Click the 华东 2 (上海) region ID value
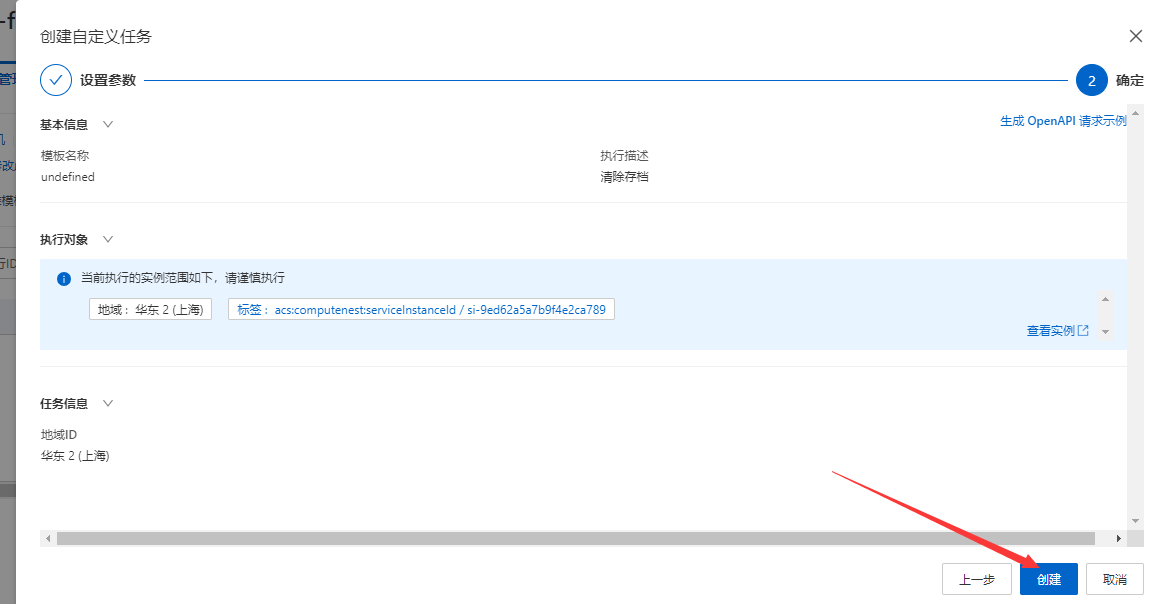1162x604 pixels. pos(75,456)
